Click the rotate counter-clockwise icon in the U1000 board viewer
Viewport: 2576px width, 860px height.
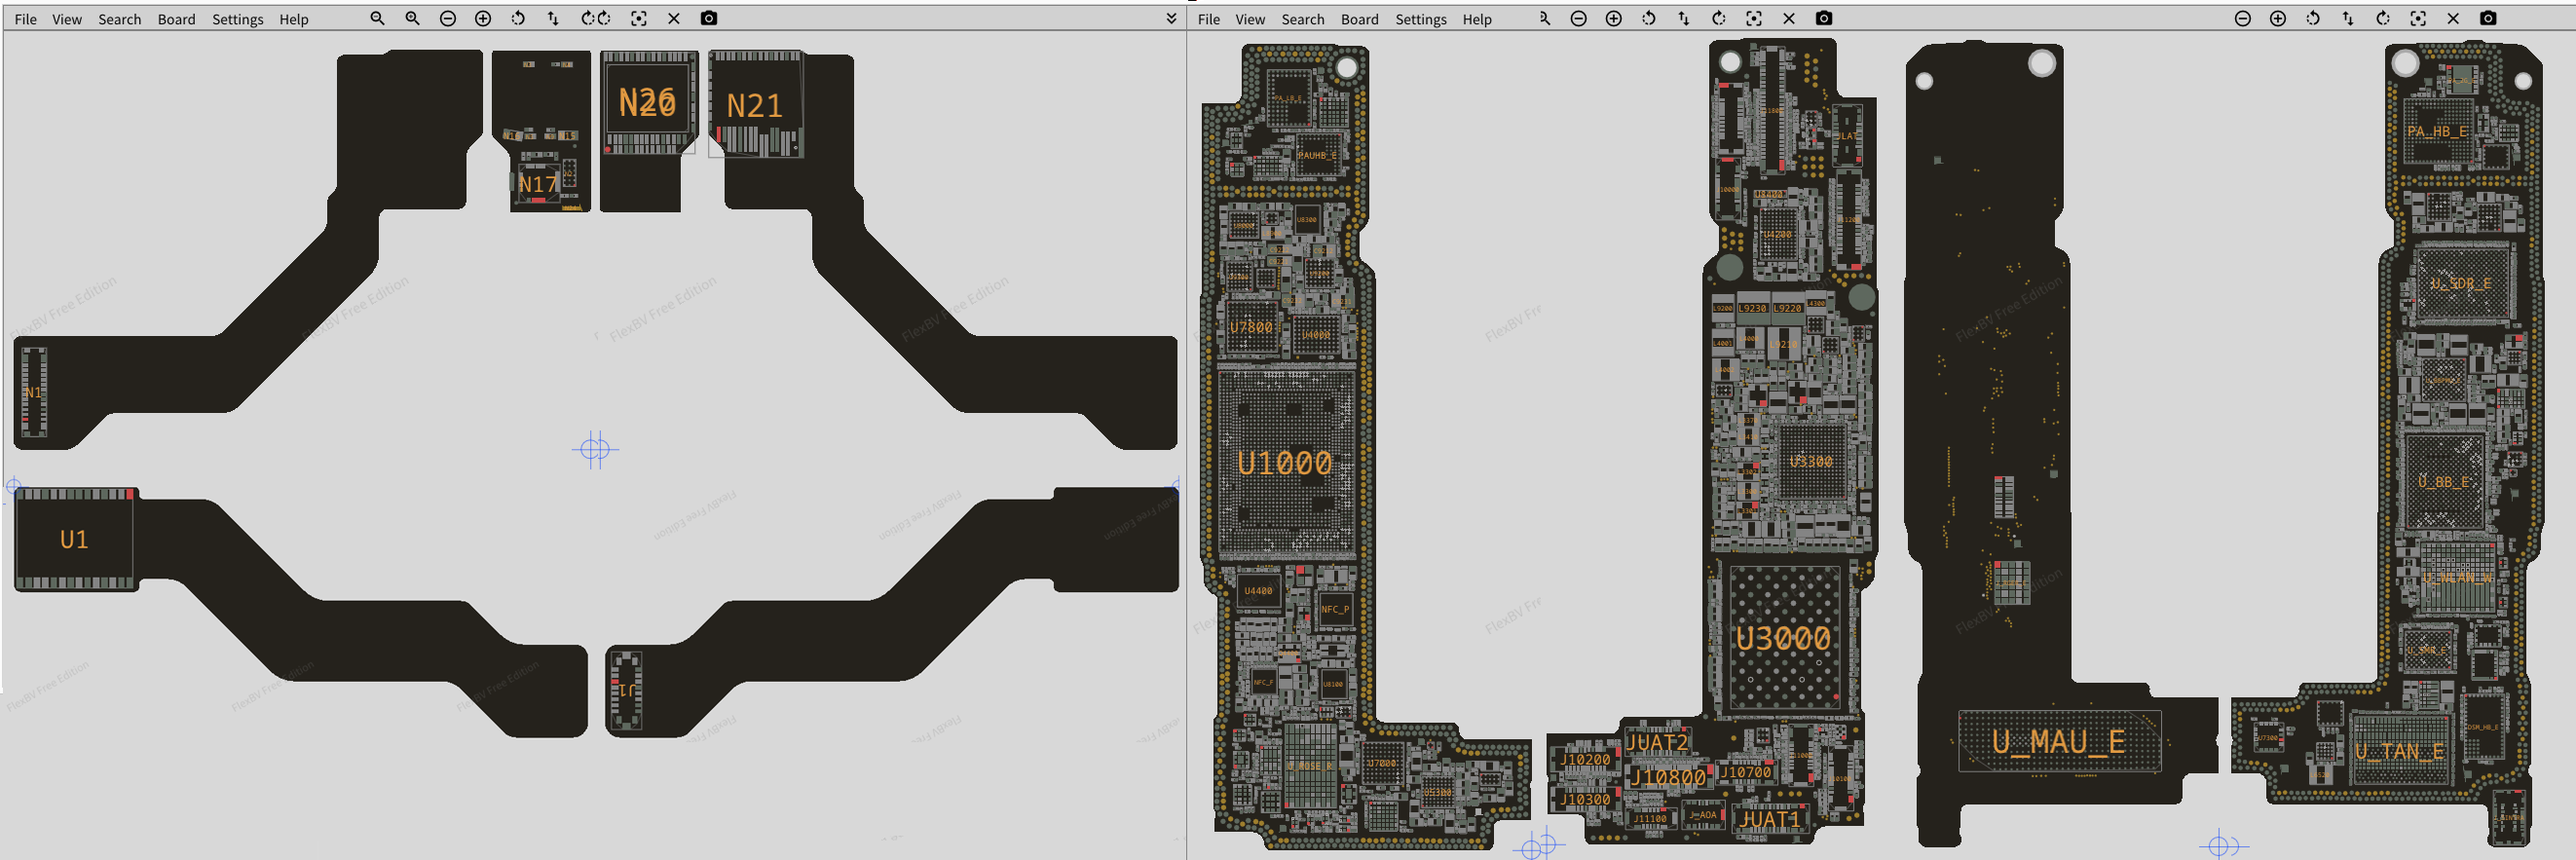(1648, 18)
